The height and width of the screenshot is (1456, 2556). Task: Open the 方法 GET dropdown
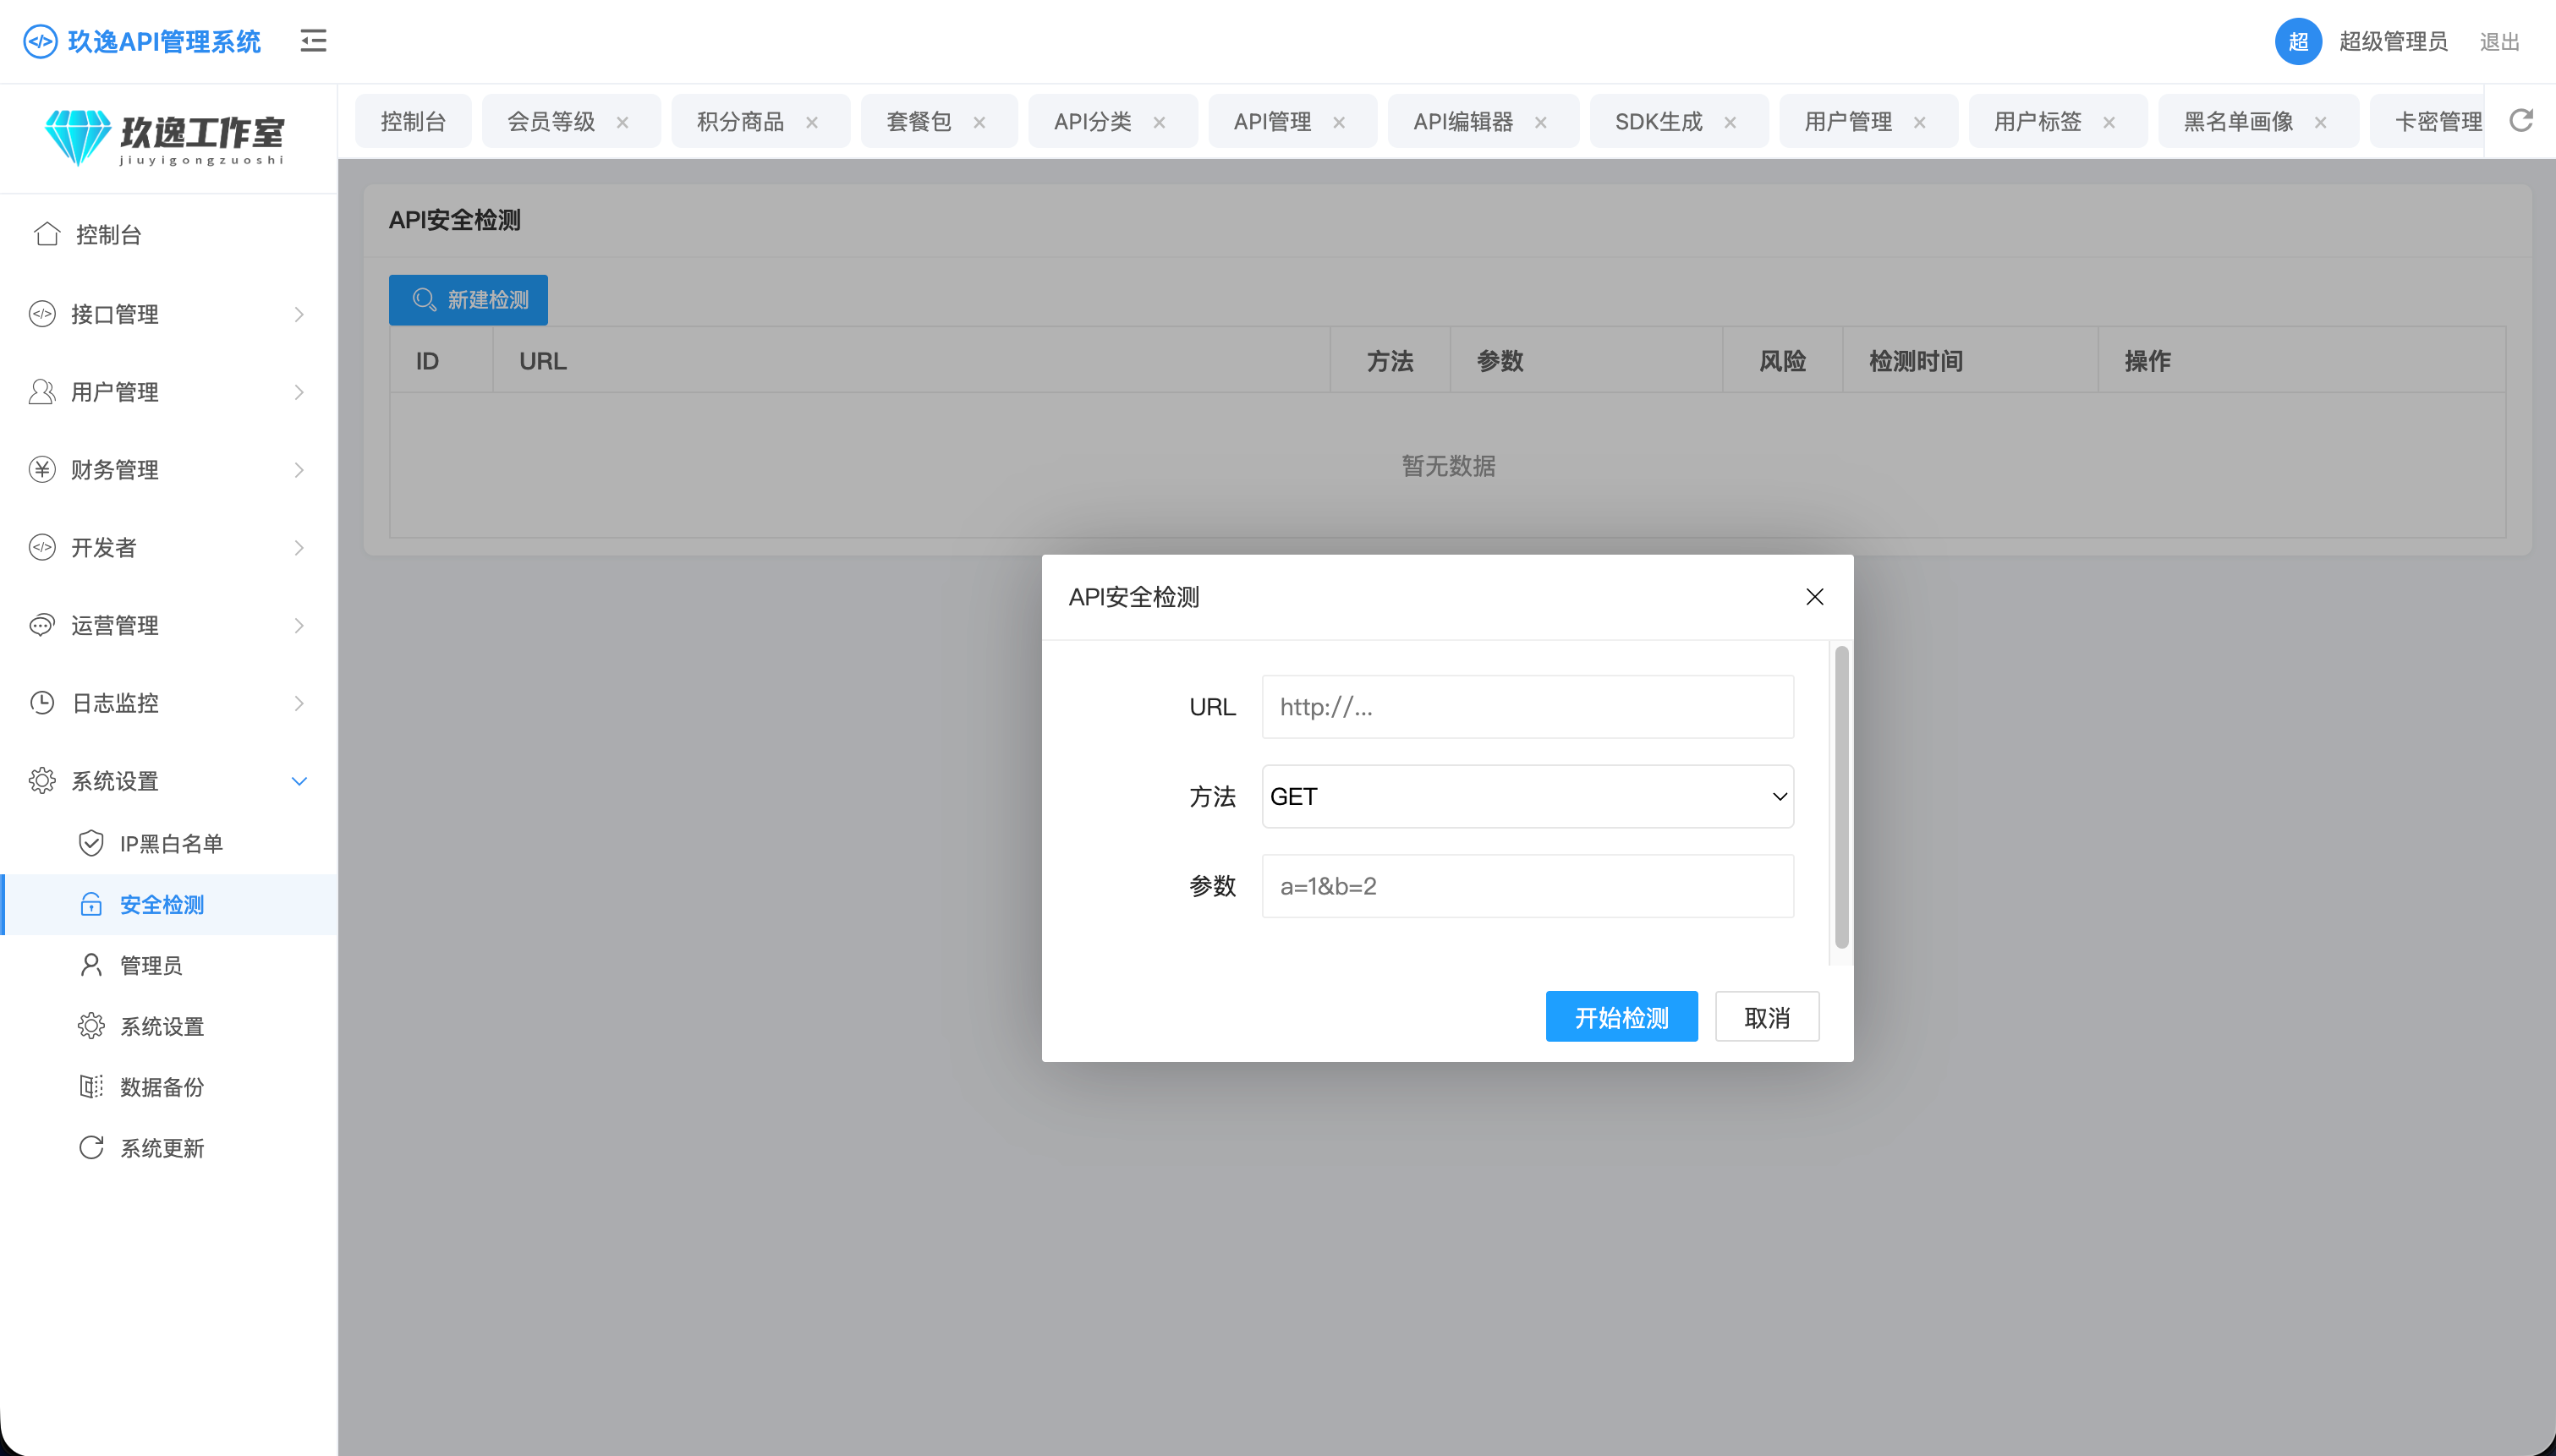(x=1527, y=796)
